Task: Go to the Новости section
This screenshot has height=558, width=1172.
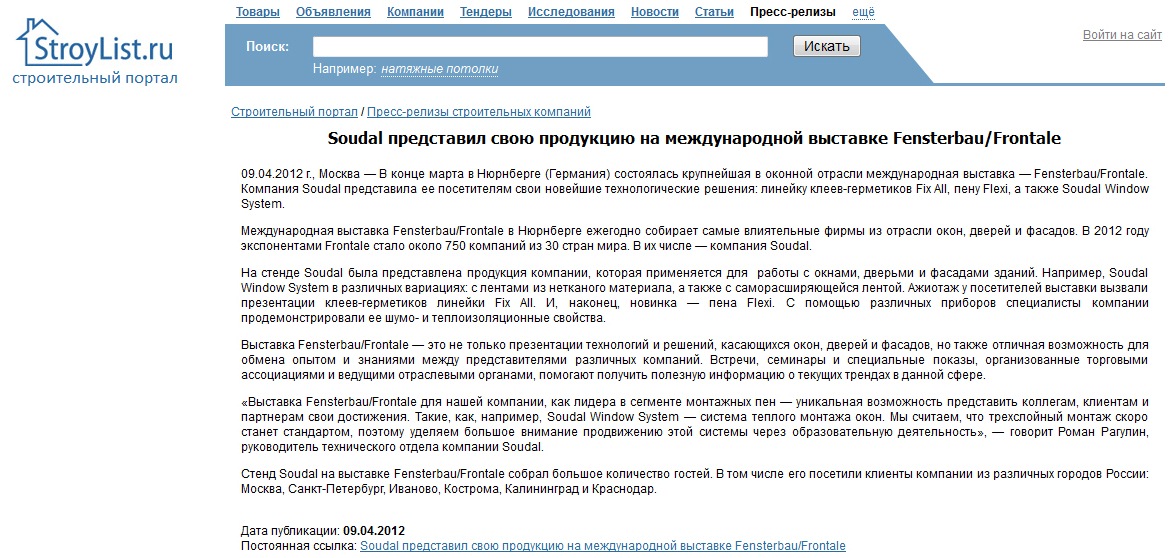Action: pos(655,11)
